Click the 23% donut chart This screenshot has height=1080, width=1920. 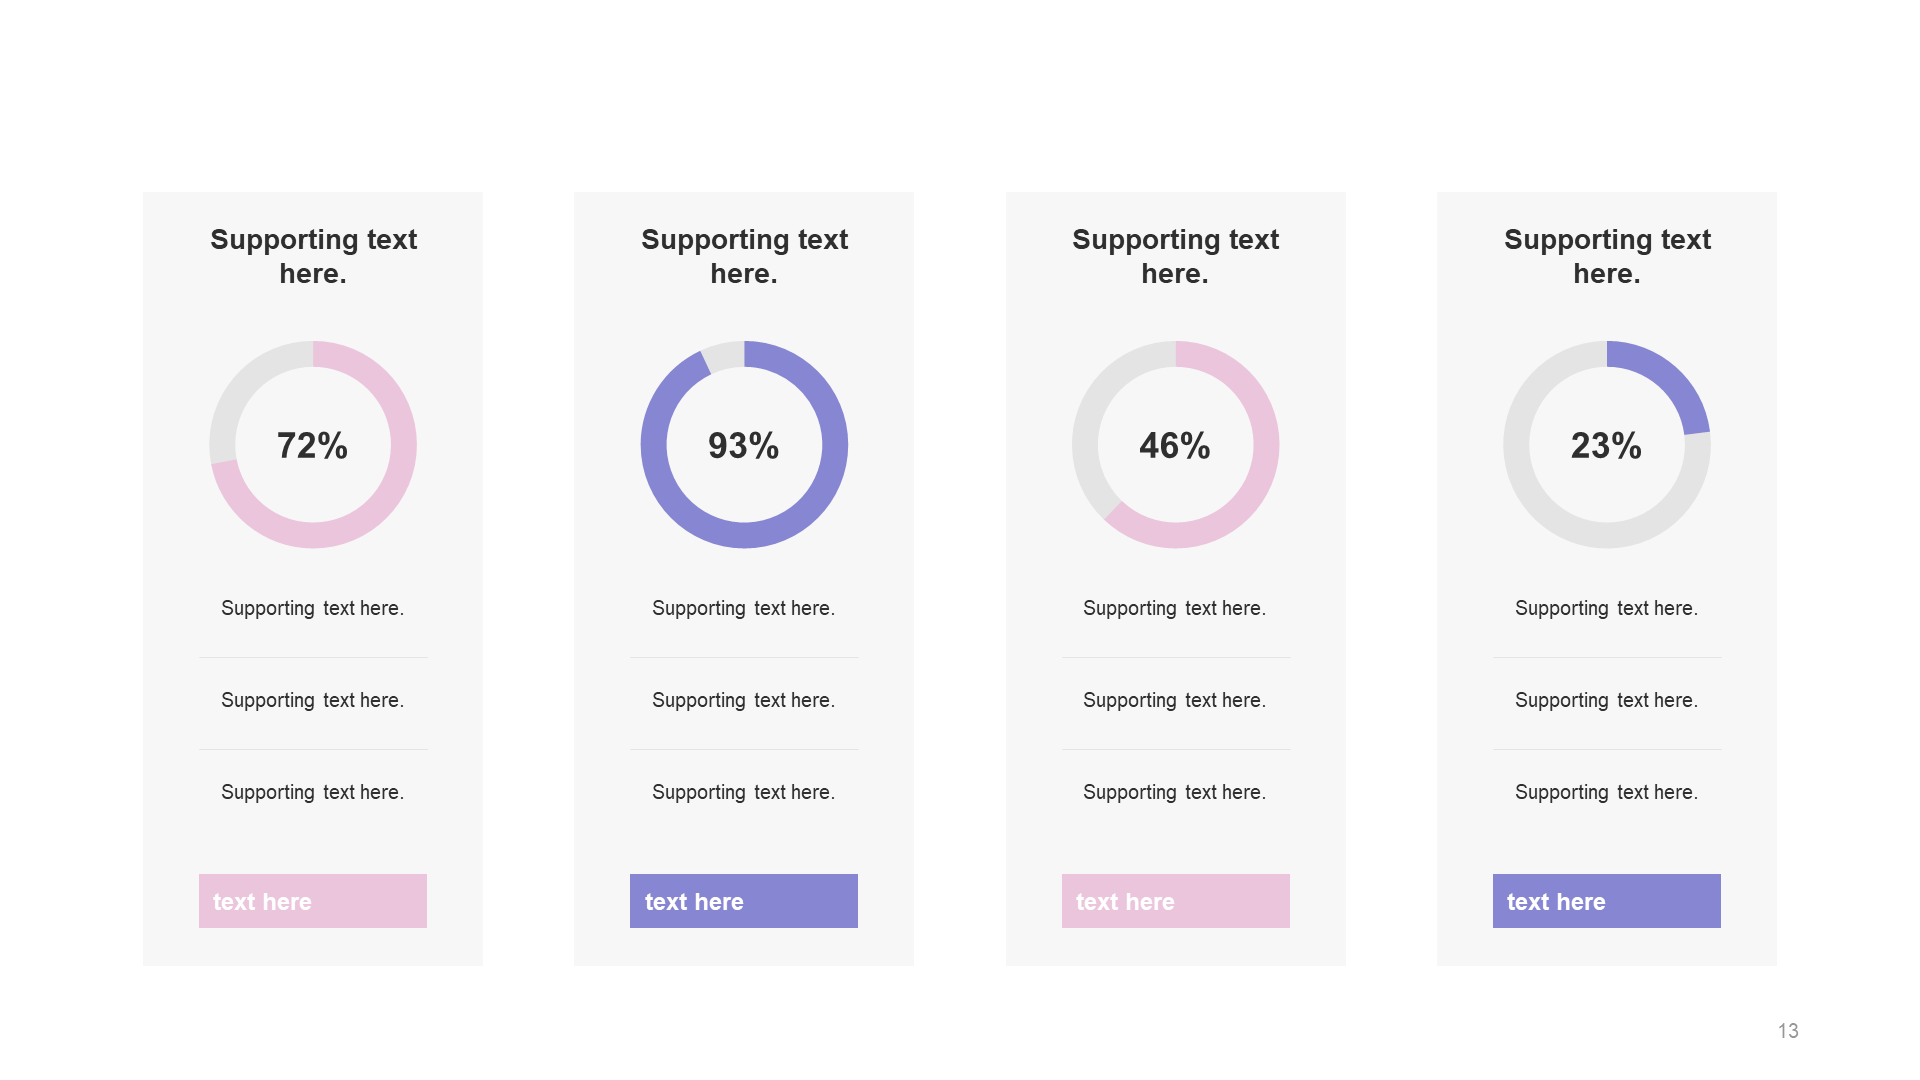point(1607,445)
